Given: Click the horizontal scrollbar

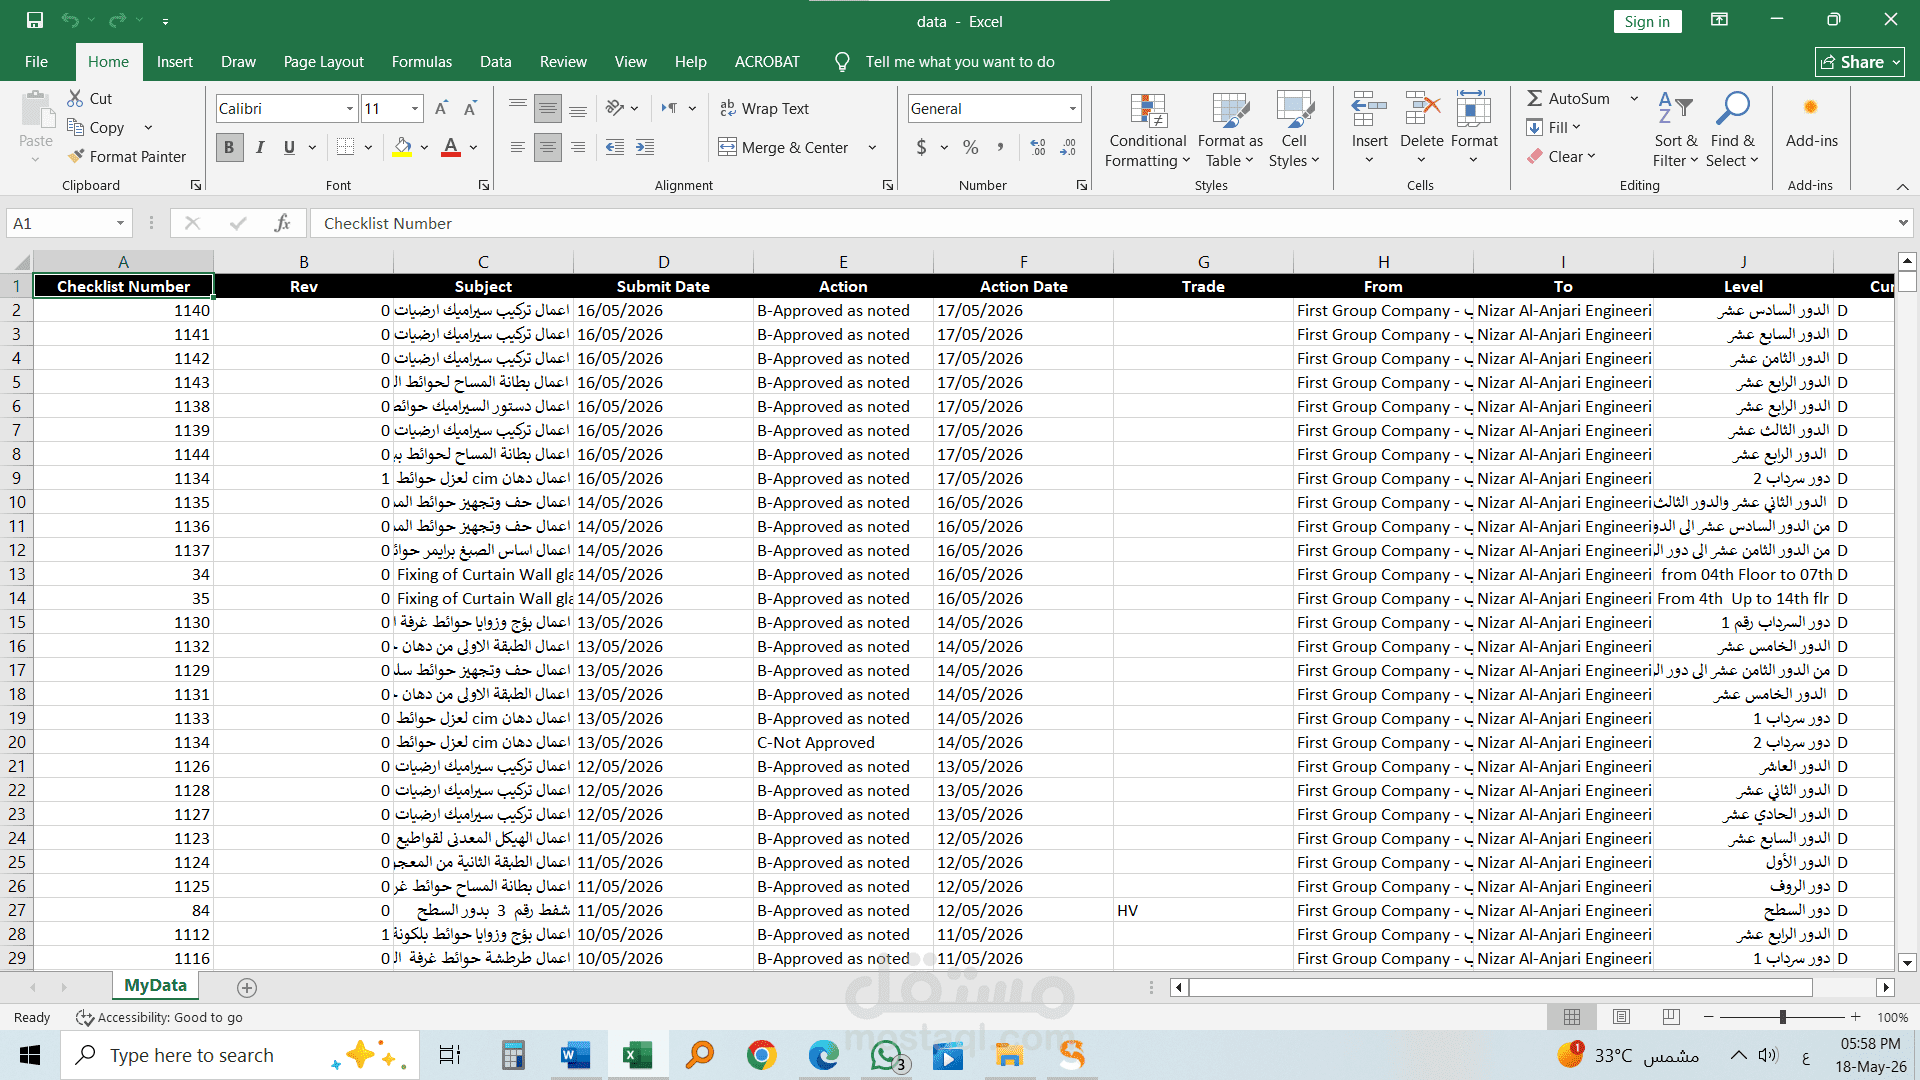Looking at the screenshot, I should (1500, 987).
